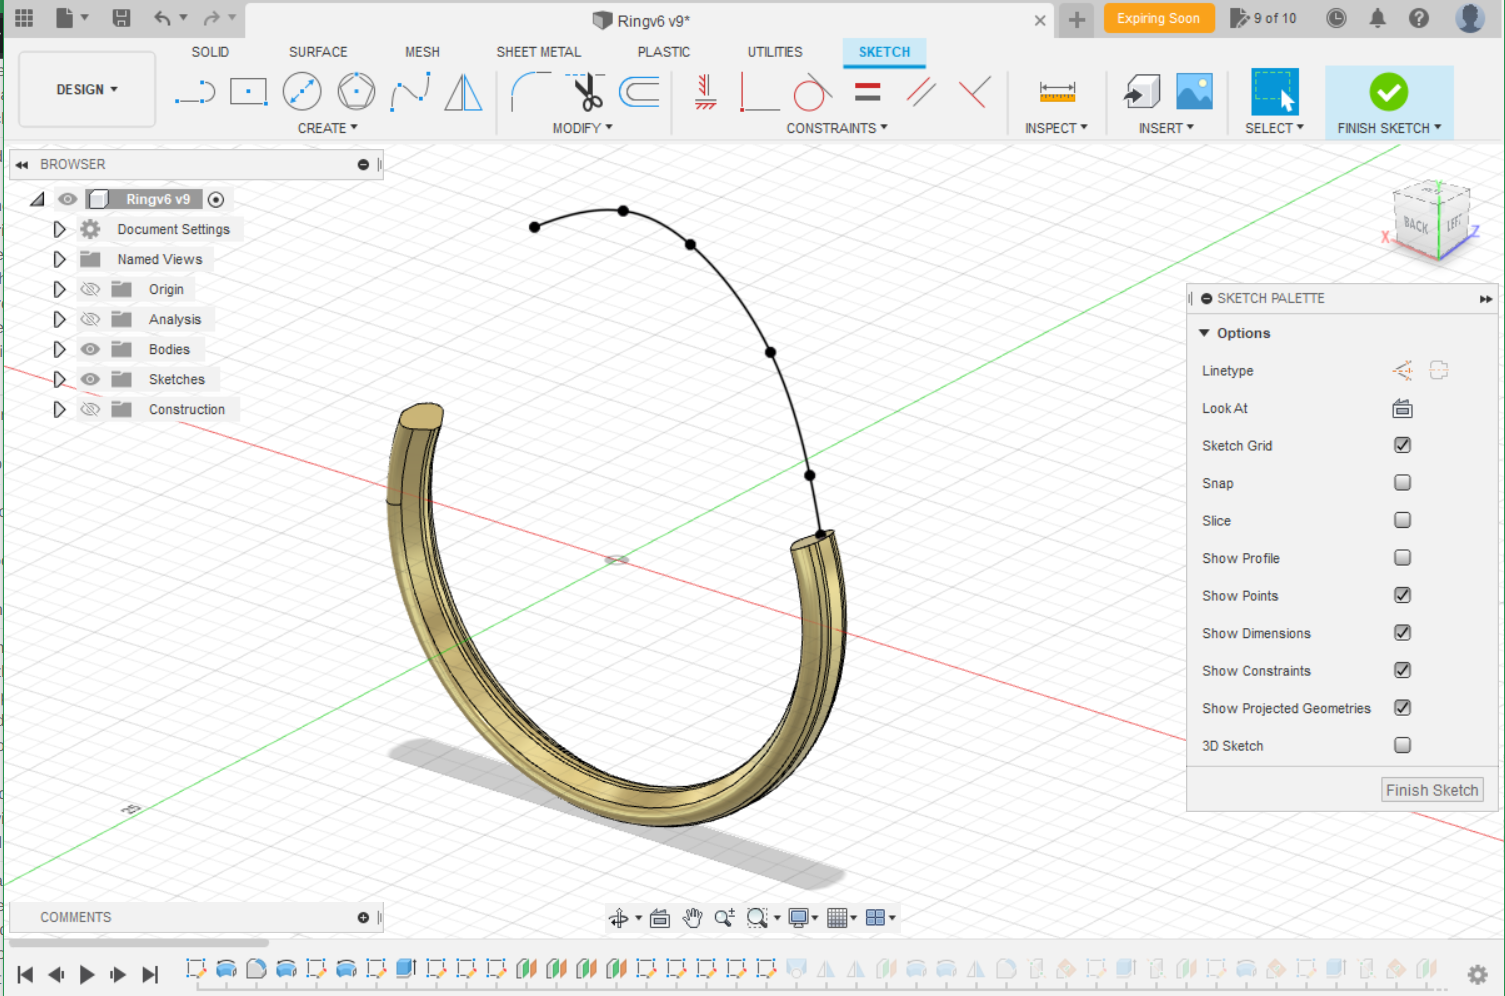Click the Sketch Dimension measure icon
The height and width of the screenshot is (996, 1505).
click(1057, 92)
